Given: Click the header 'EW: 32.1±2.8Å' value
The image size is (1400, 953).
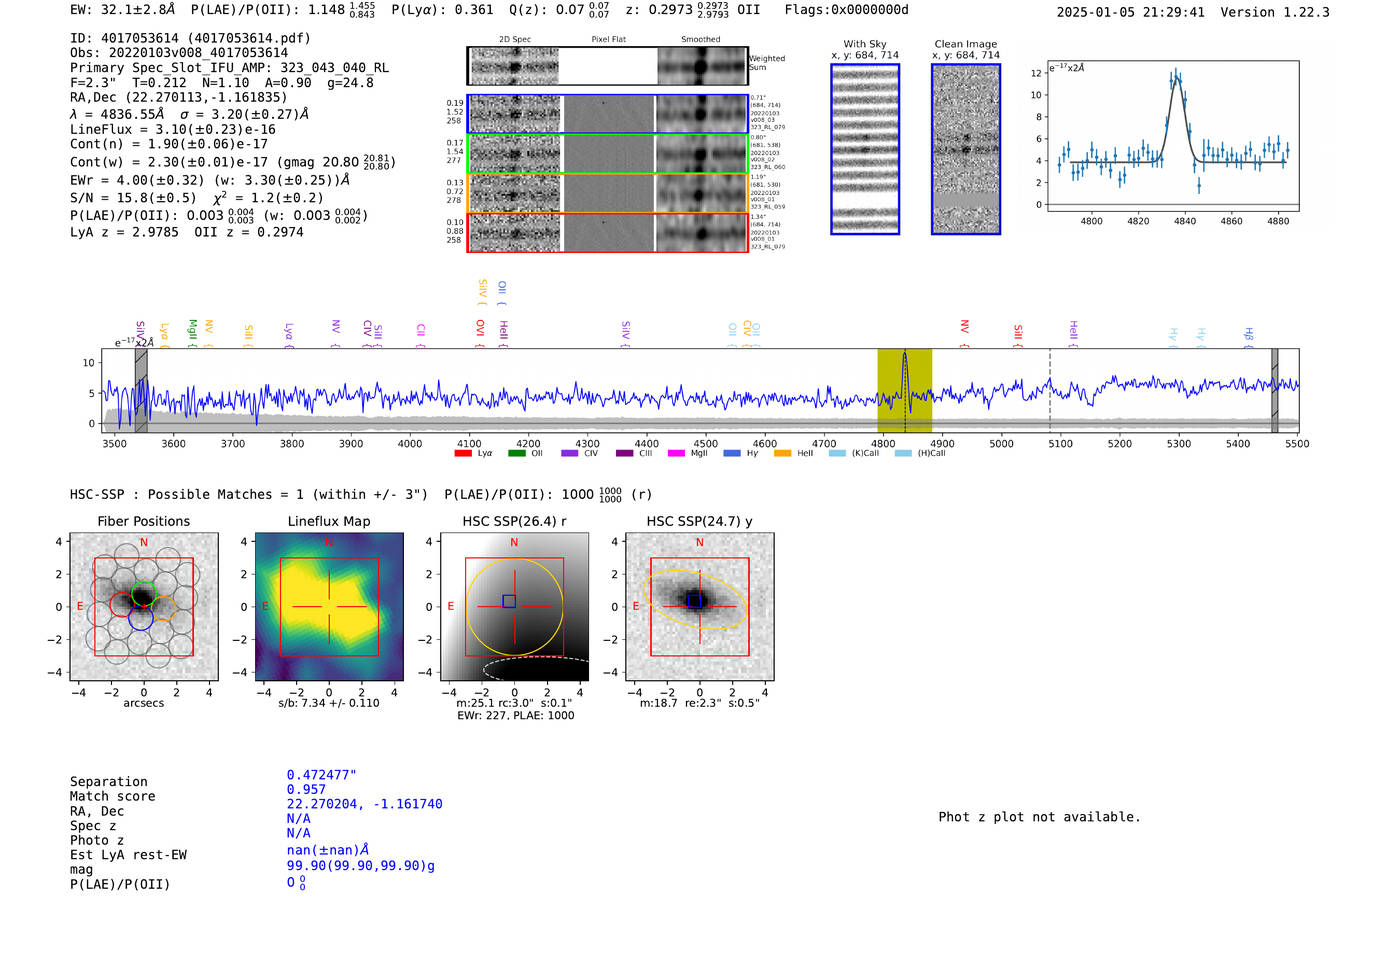Looking at the screenshot, I should tap(122, 10).
